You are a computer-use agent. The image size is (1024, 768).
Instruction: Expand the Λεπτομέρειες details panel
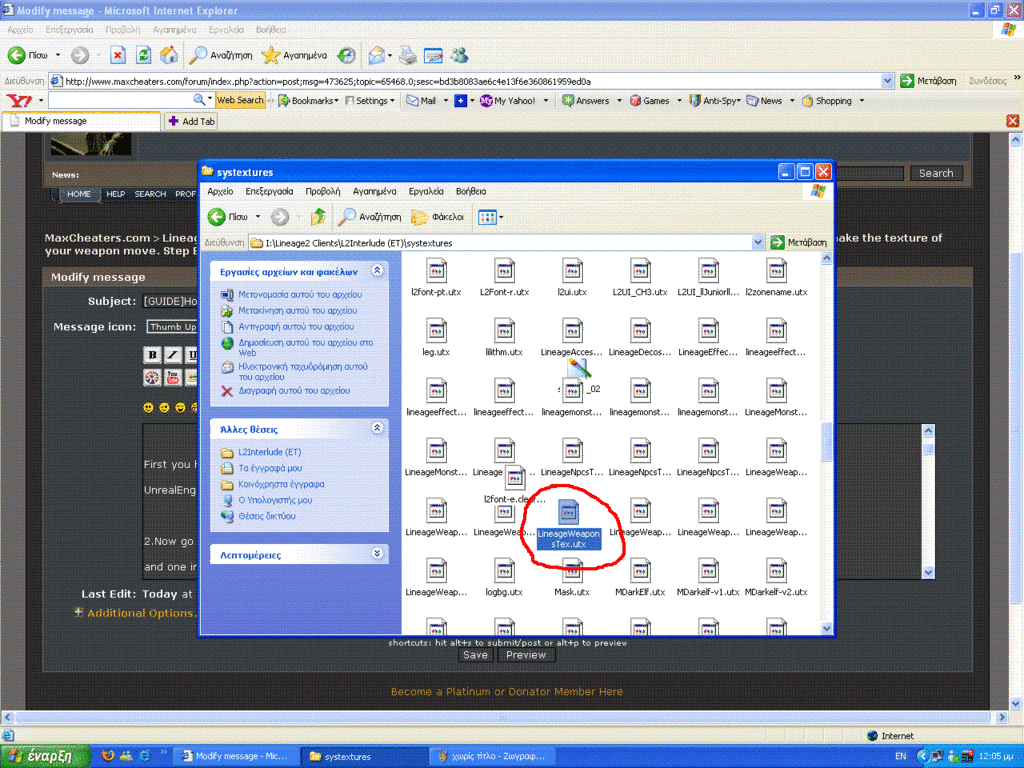click(x=377, y=553)
